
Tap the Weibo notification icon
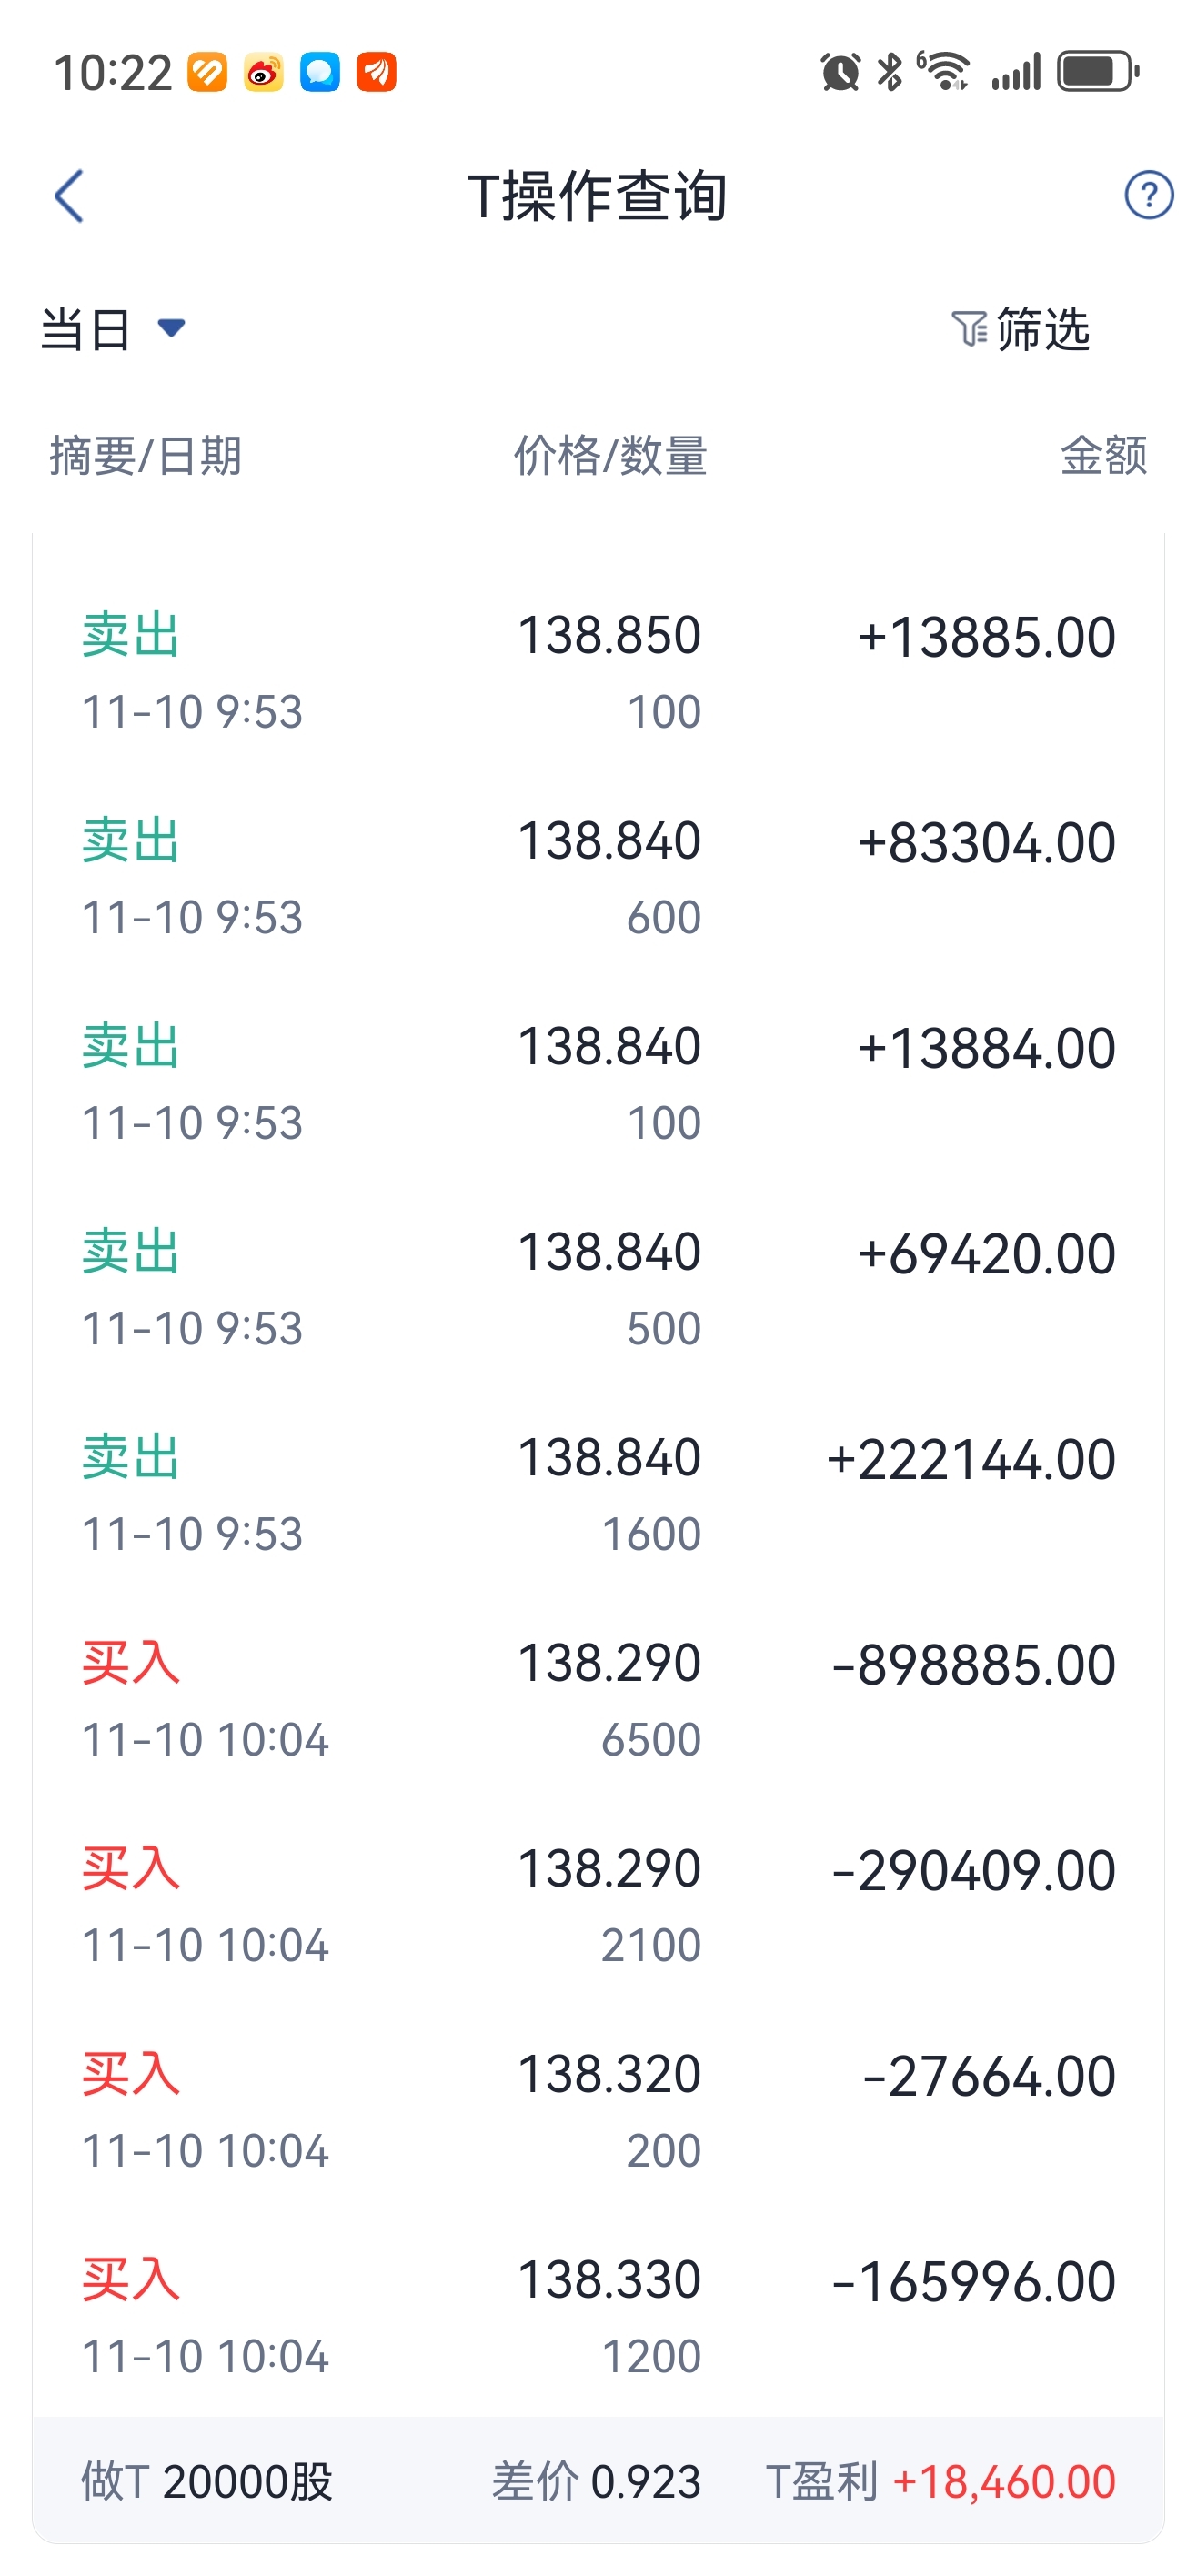[x=263, y=72]
